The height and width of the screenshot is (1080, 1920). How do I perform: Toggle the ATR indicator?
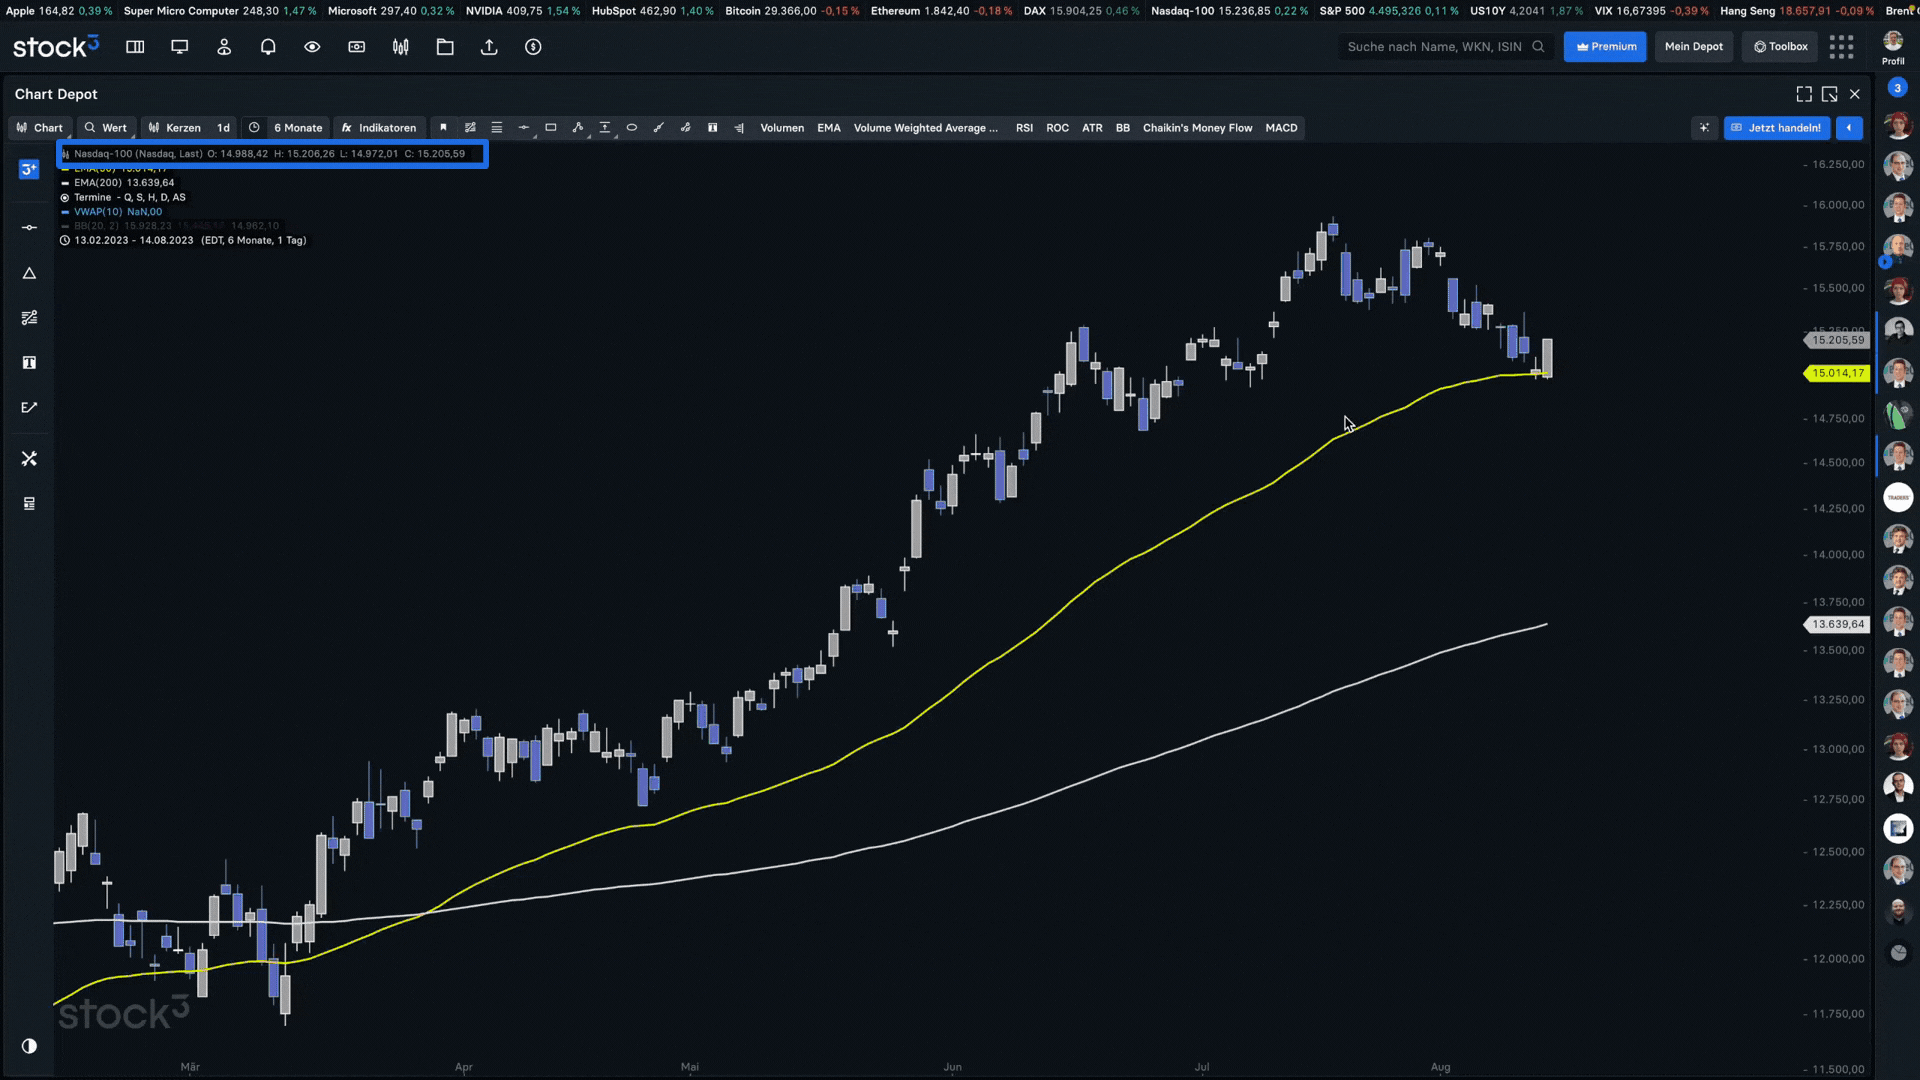point(1092,128)
